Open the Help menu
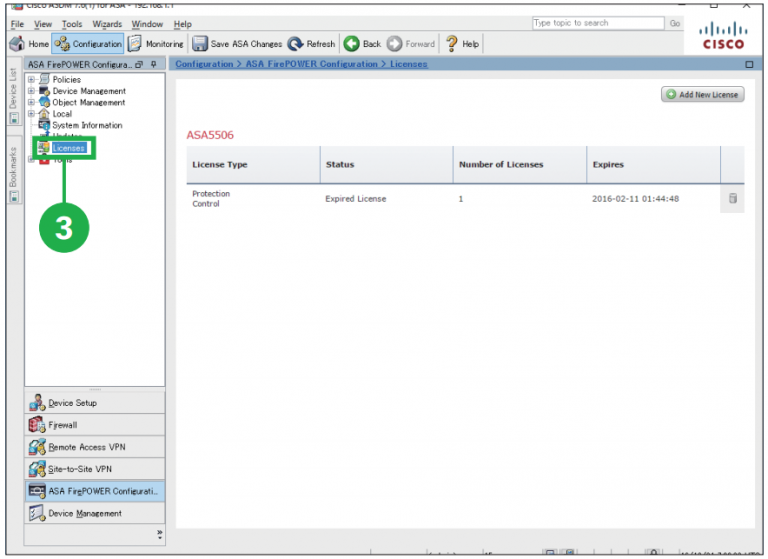Image resolution: width=768 pixels, height=559 pixels. (183, 24)
